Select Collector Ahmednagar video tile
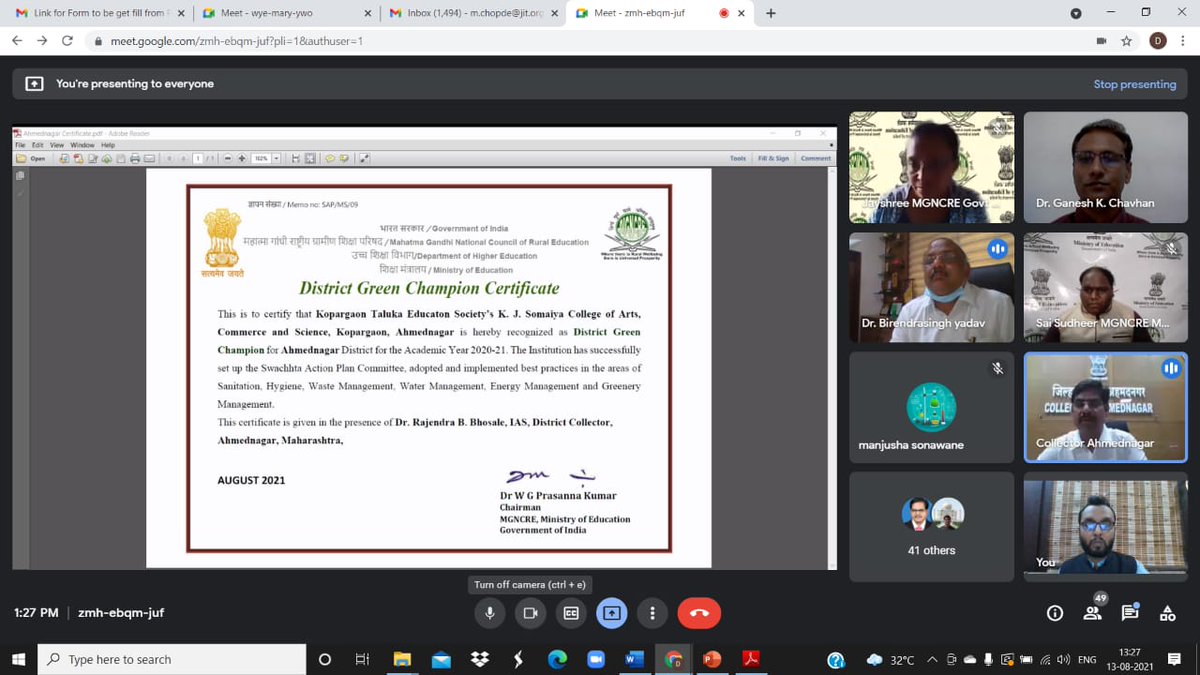 [x=1105, y=407]
